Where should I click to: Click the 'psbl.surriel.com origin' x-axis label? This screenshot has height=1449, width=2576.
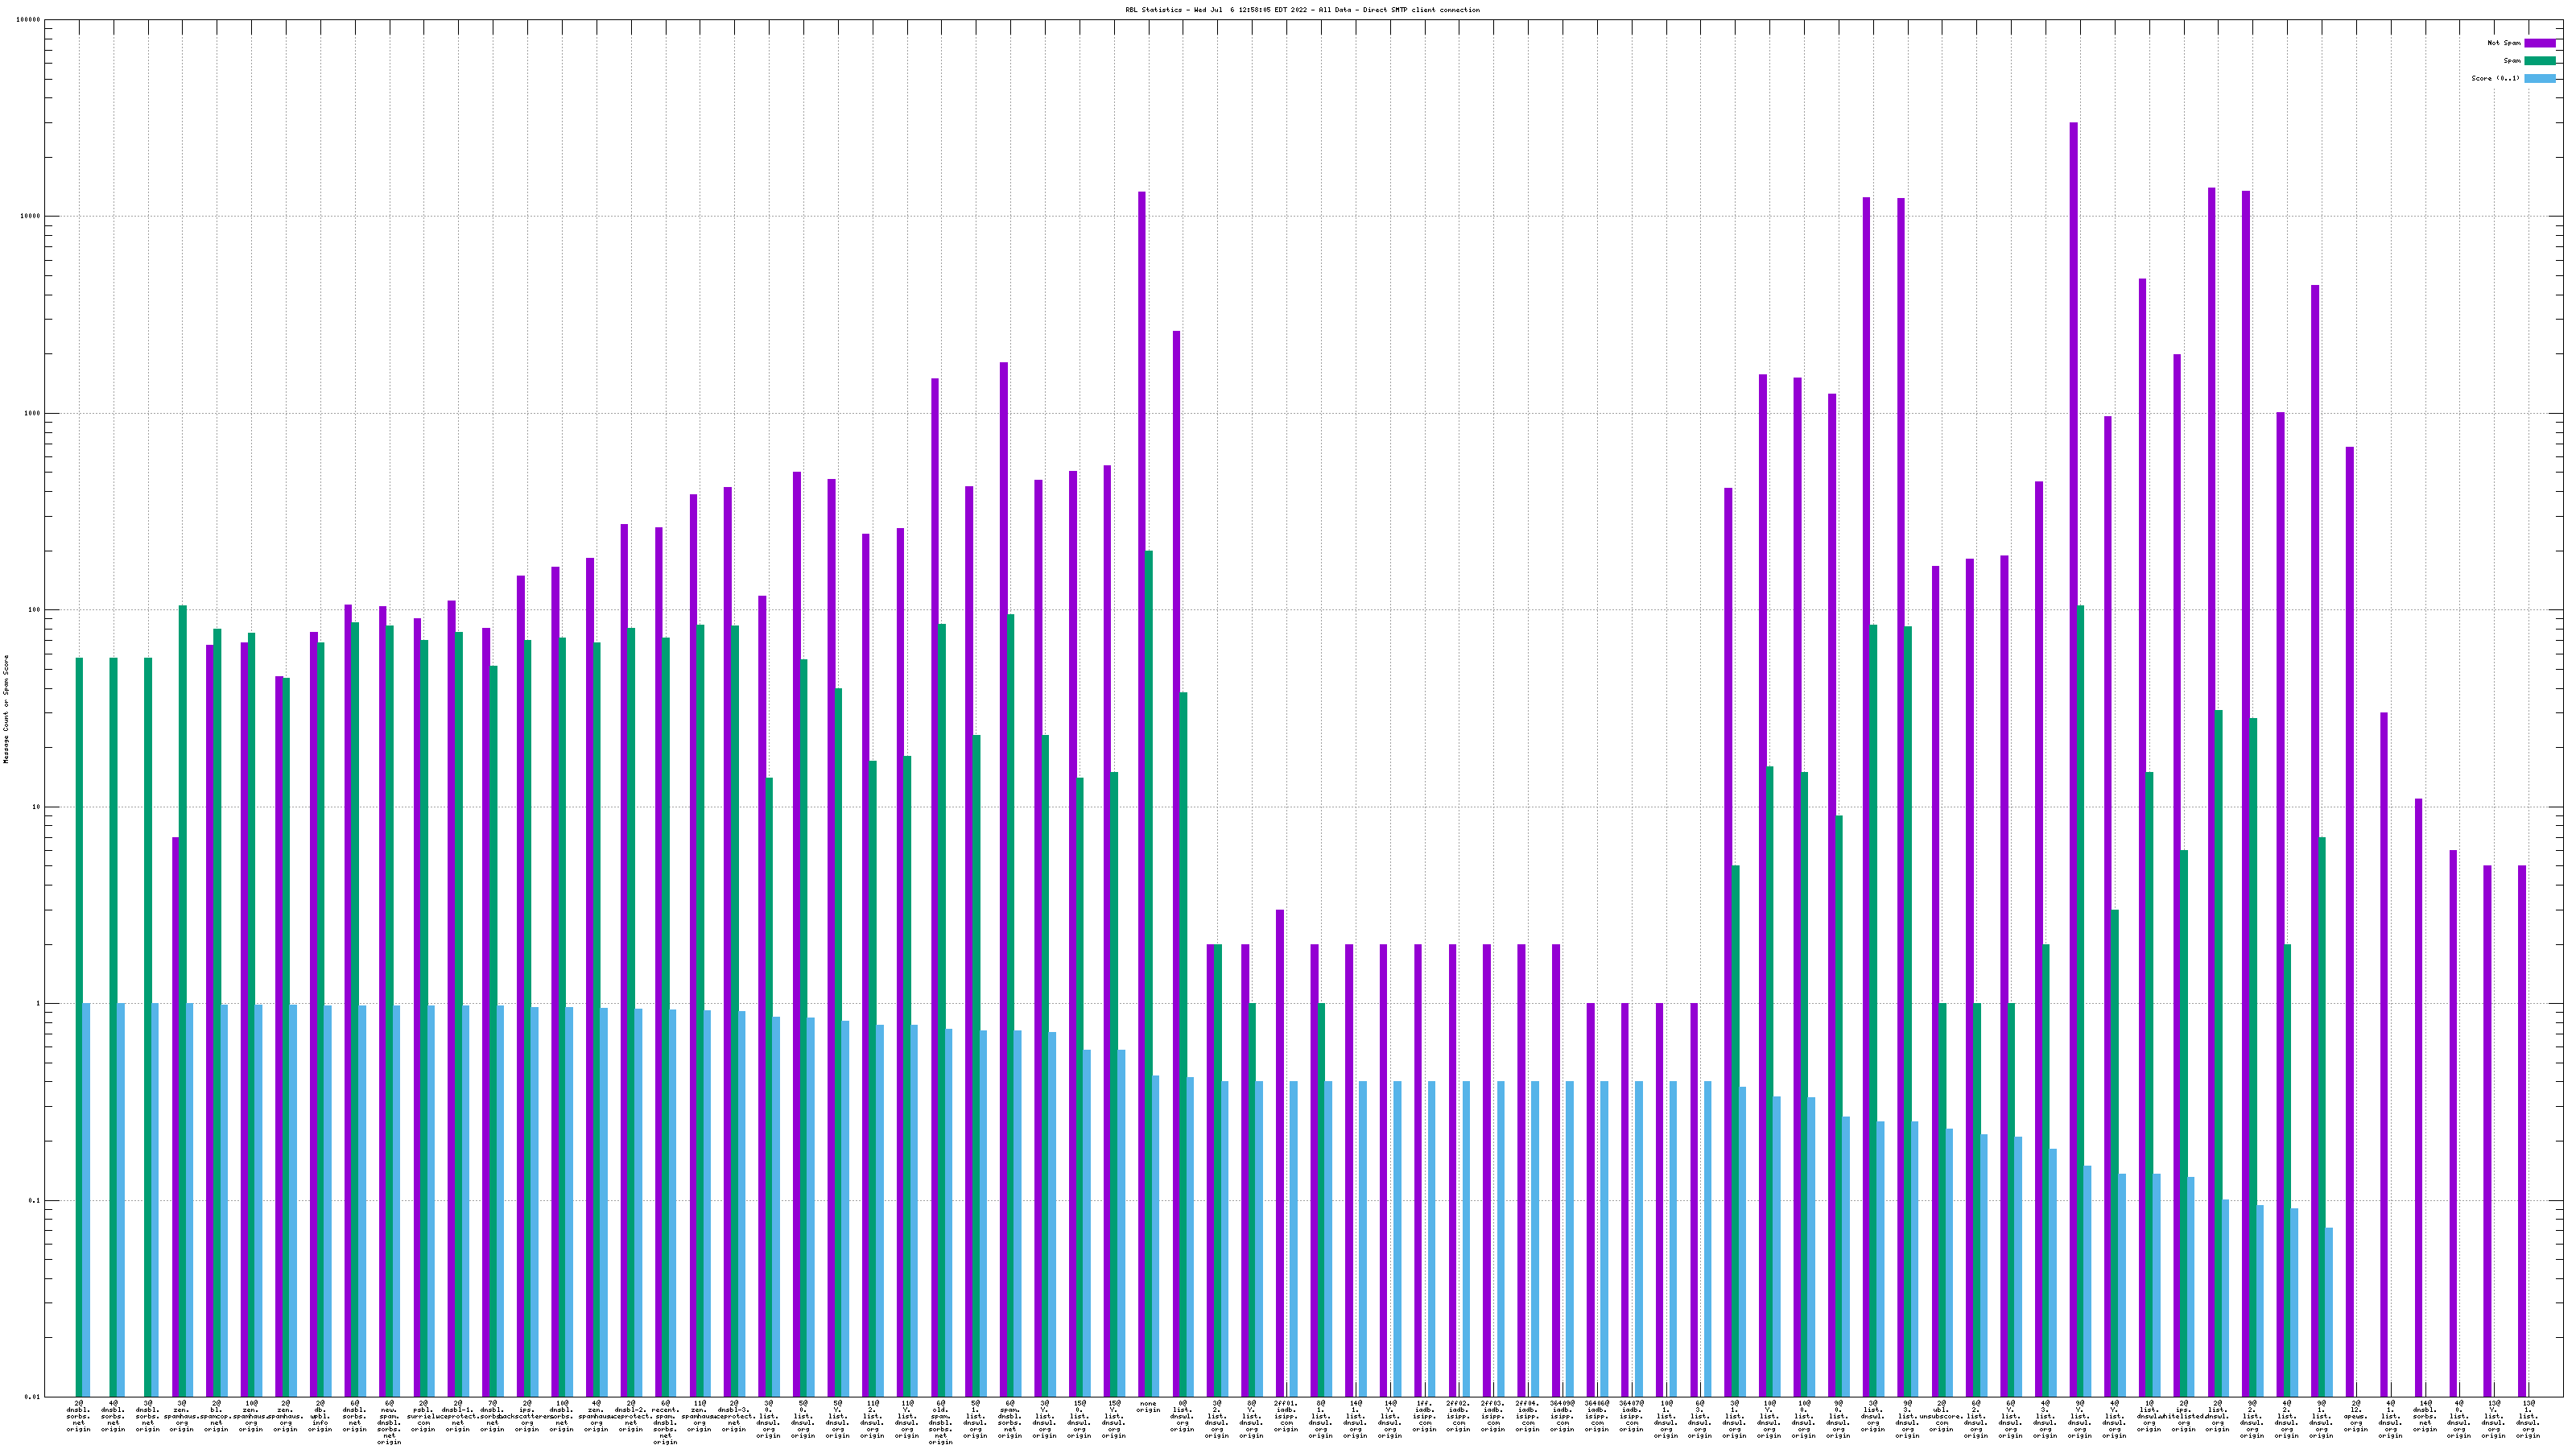pyautogui.click(x=423, y=1416)
